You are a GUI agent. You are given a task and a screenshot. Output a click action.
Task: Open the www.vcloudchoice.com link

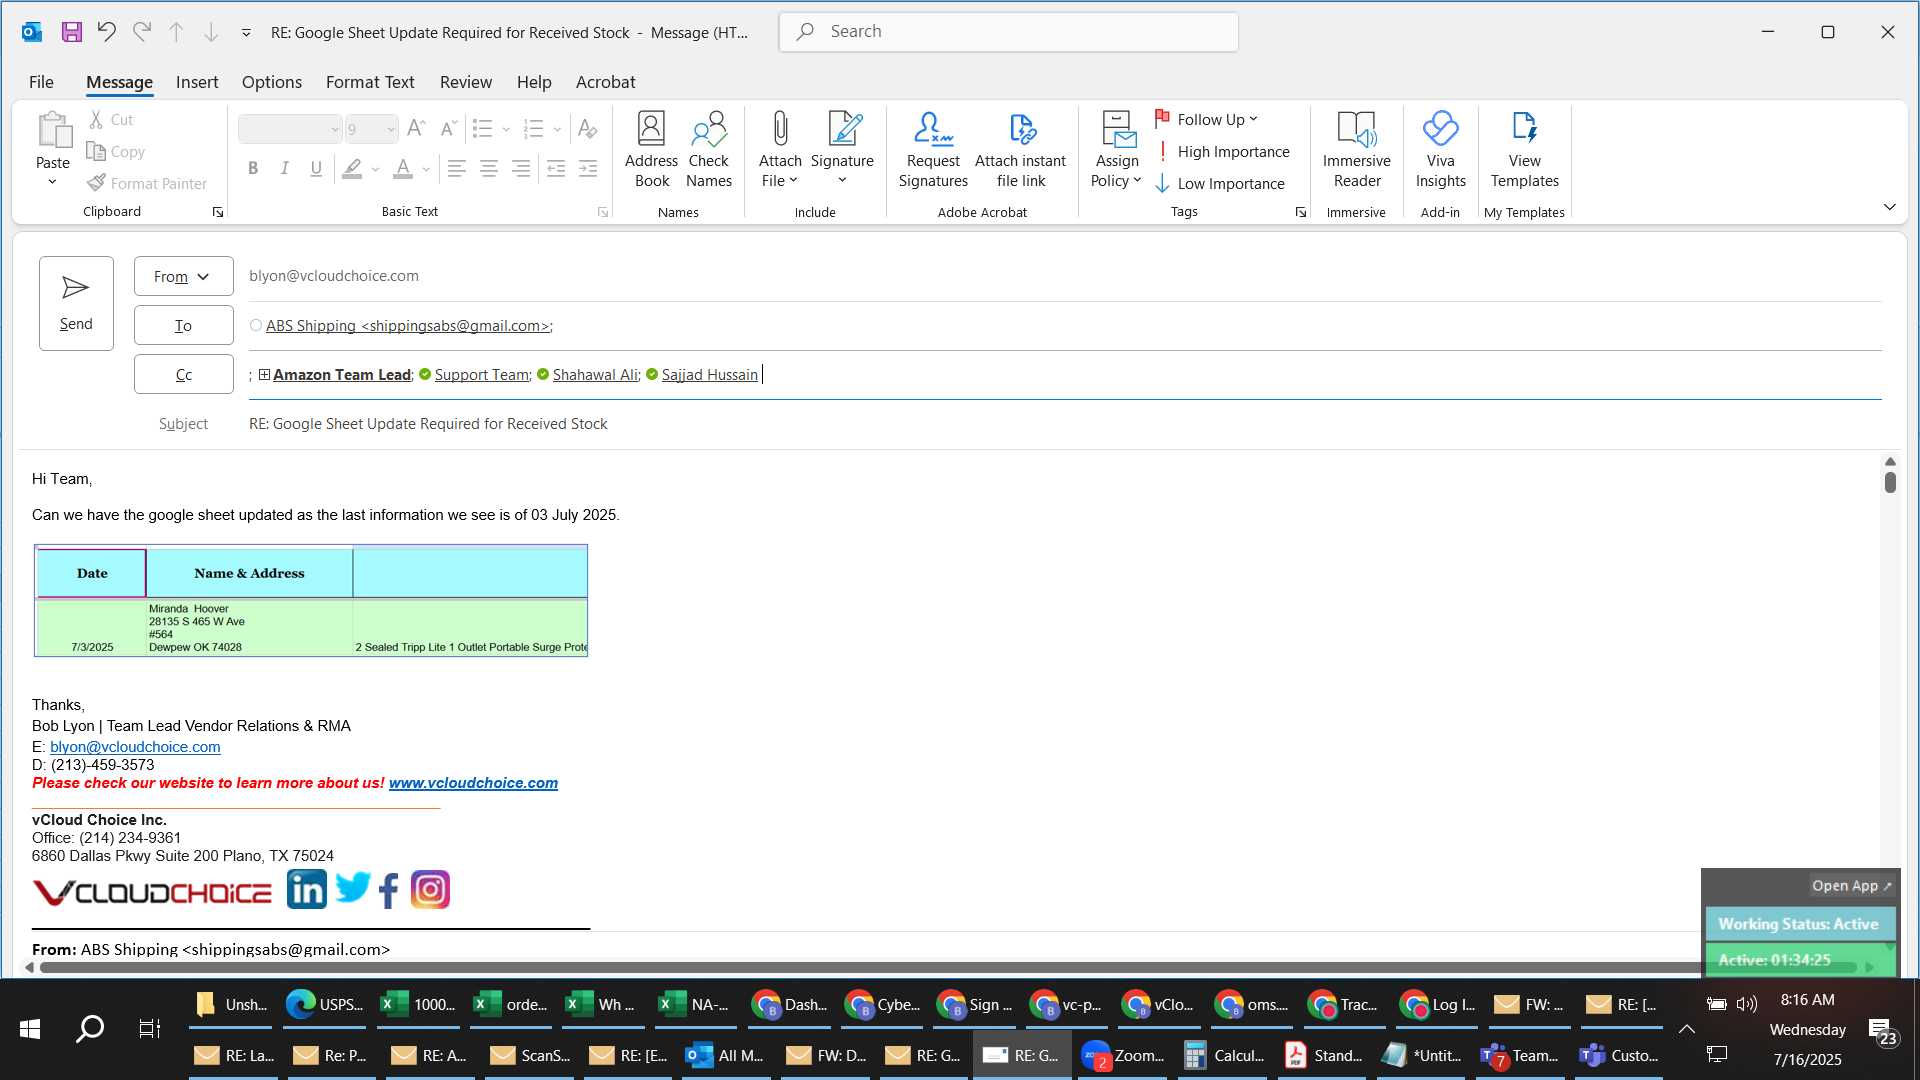tap(473, 783)
